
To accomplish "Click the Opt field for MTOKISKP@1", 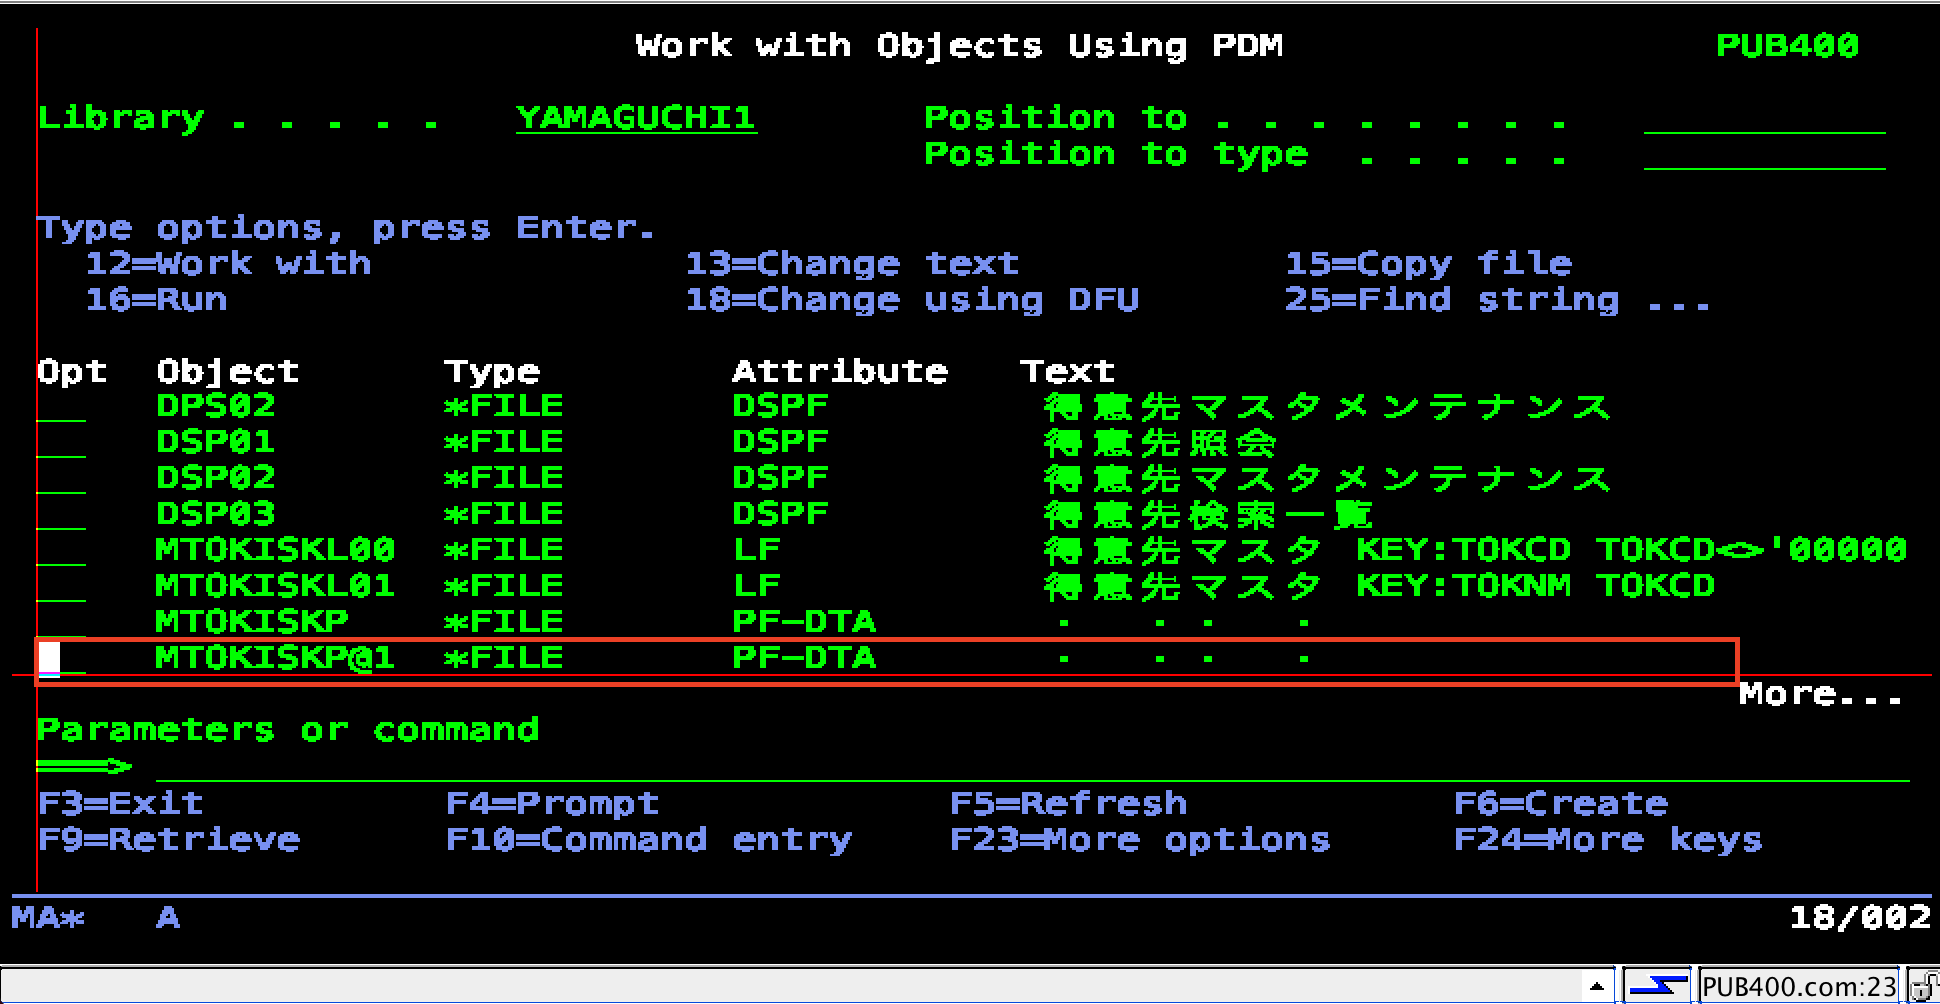I will (x=61, y=658).
